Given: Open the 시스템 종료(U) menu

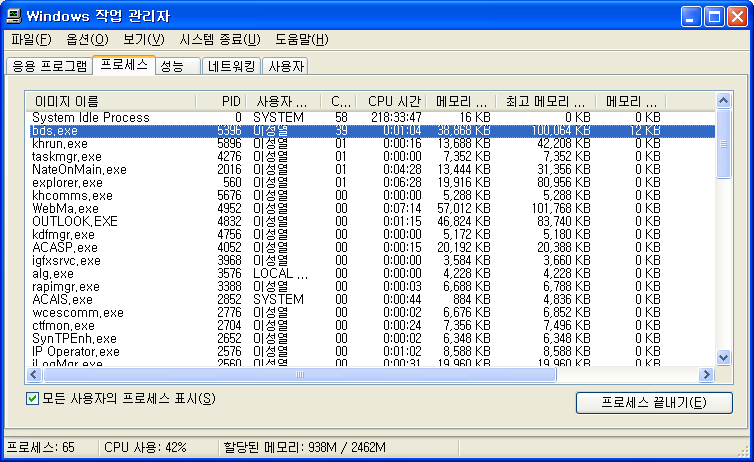Looking at the screenshot, I should coord(219,40).
